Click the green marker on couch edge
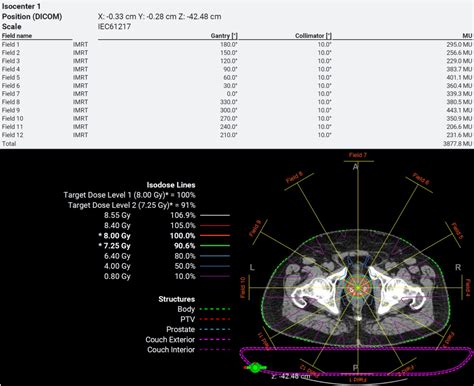The width and height of the screenshot is (474, 386). (255, 368)
